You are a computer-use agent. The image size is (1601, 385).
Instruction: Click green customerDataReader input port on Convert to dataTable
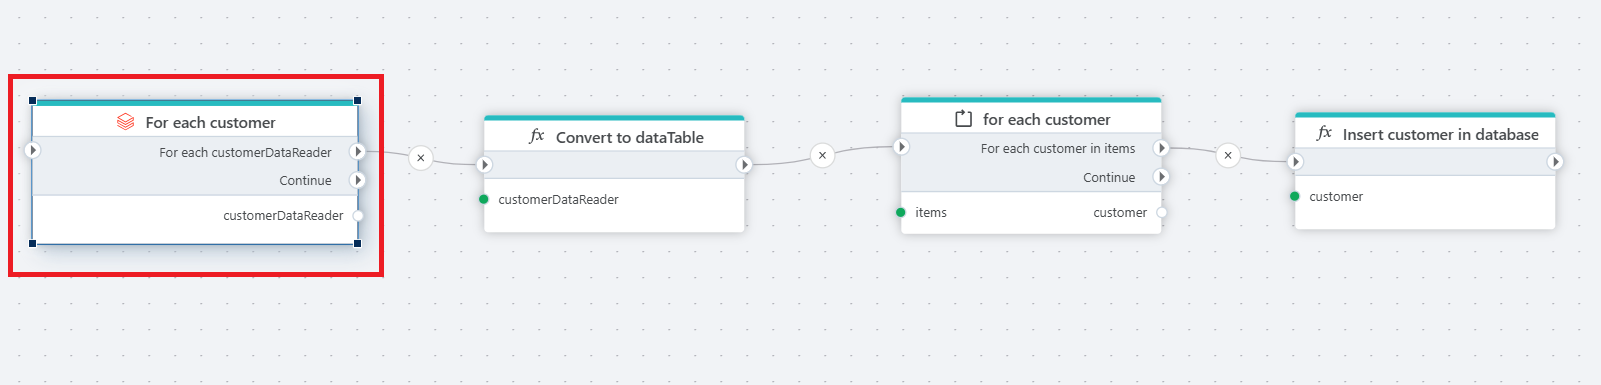[484, 199]
